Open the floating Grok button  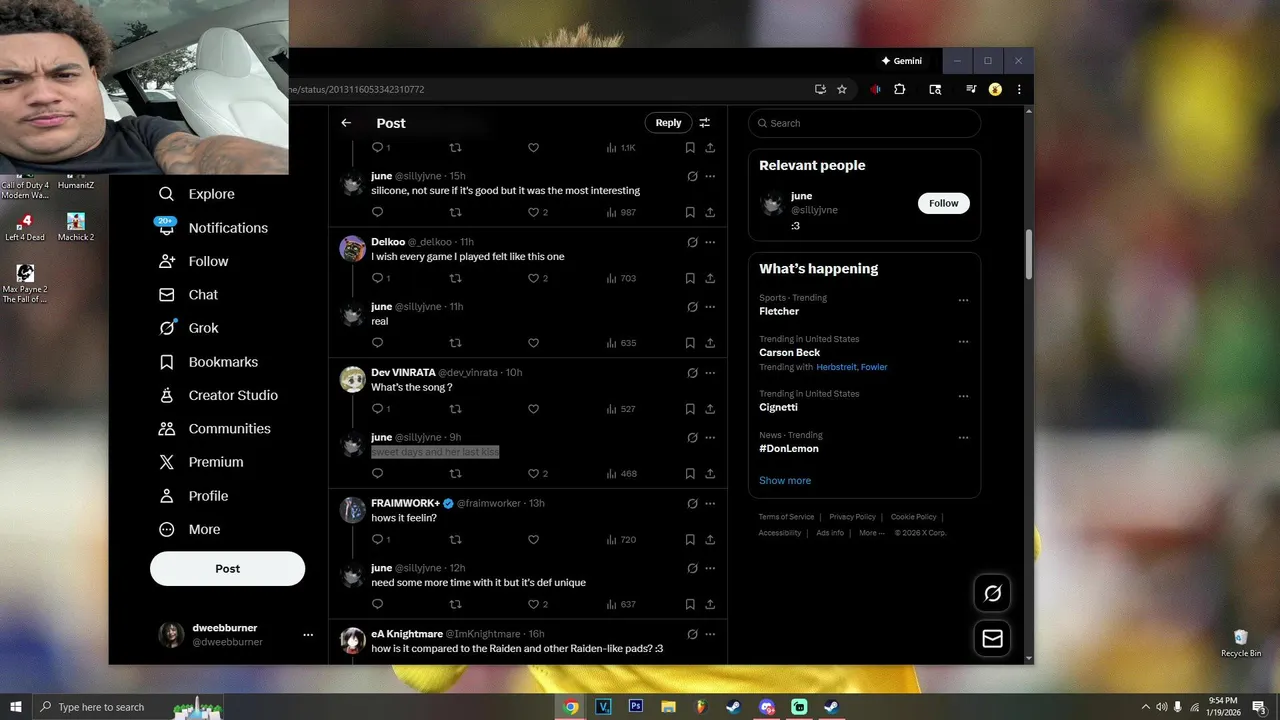[992, 594]
